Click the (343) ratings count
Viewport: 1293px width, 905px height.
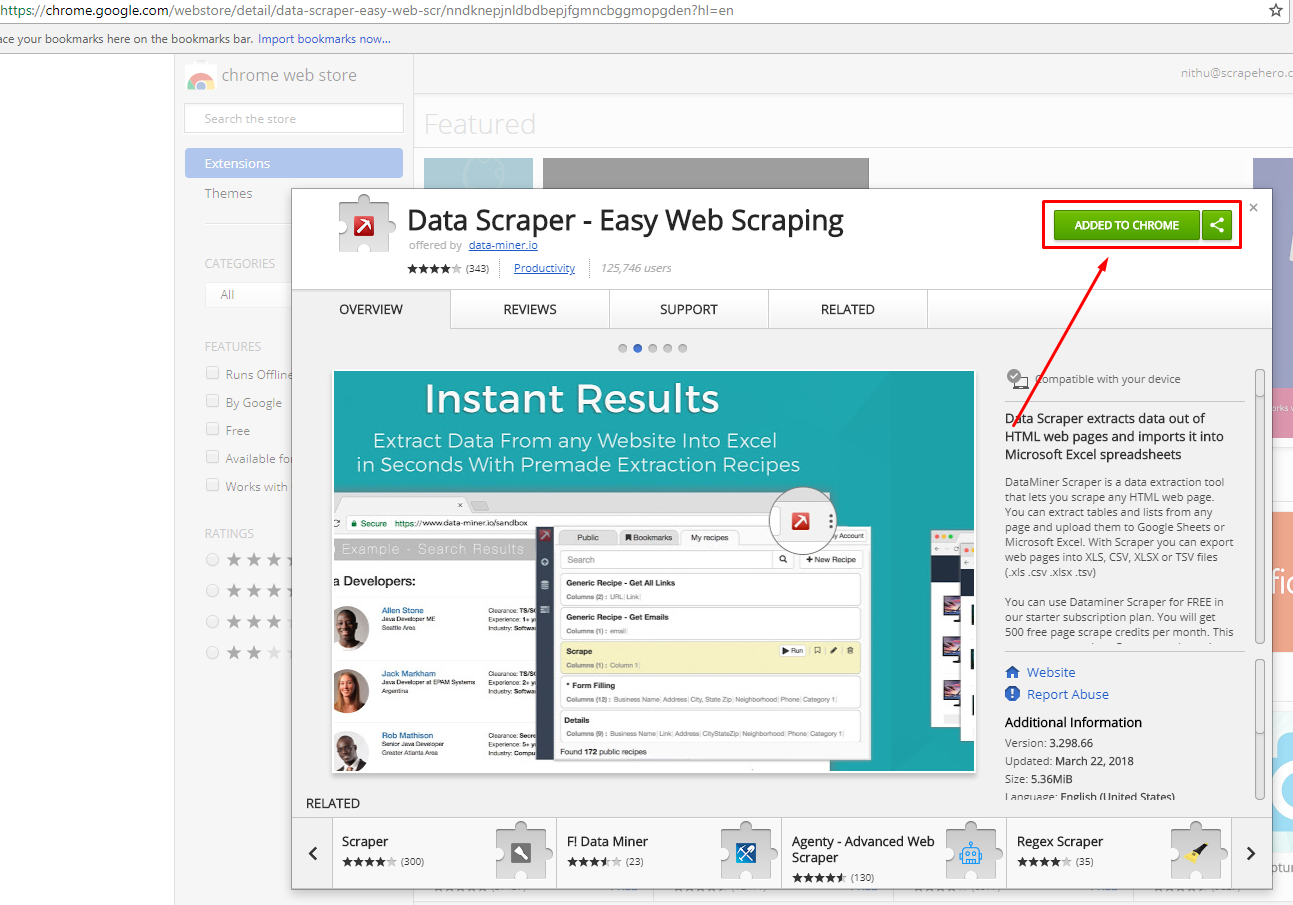point(477,268)
